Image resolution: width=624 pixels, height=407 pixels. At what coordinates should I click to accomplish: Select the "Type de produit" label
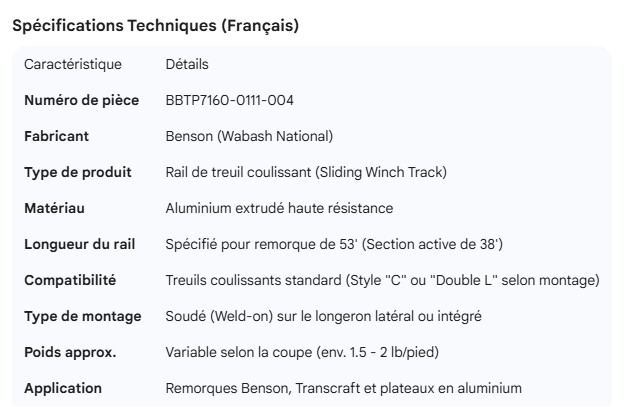(x=77, y=172)
